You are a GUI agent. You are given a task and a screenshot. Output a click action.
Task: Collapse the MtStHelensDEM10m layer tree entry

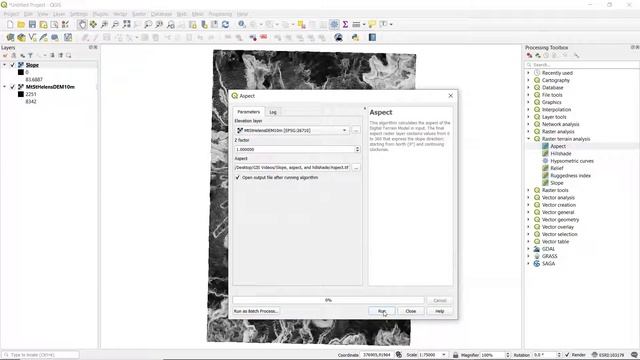coord(4,87)
